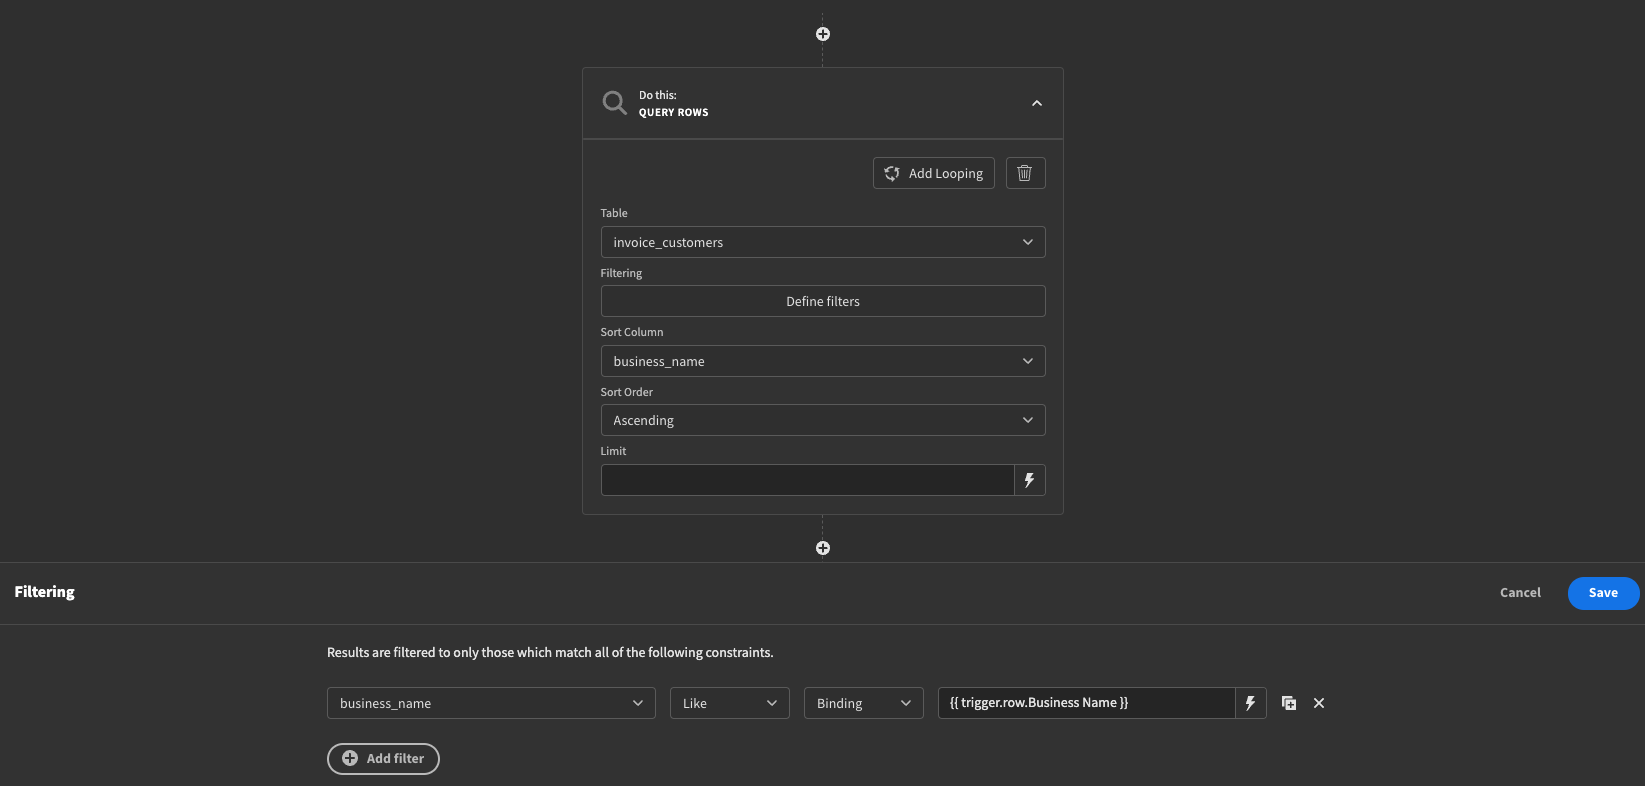Duplicate the business_name filter row
Image resolution: width=1645 pixels, height=786 pixels.
(x=1289, y=703)
